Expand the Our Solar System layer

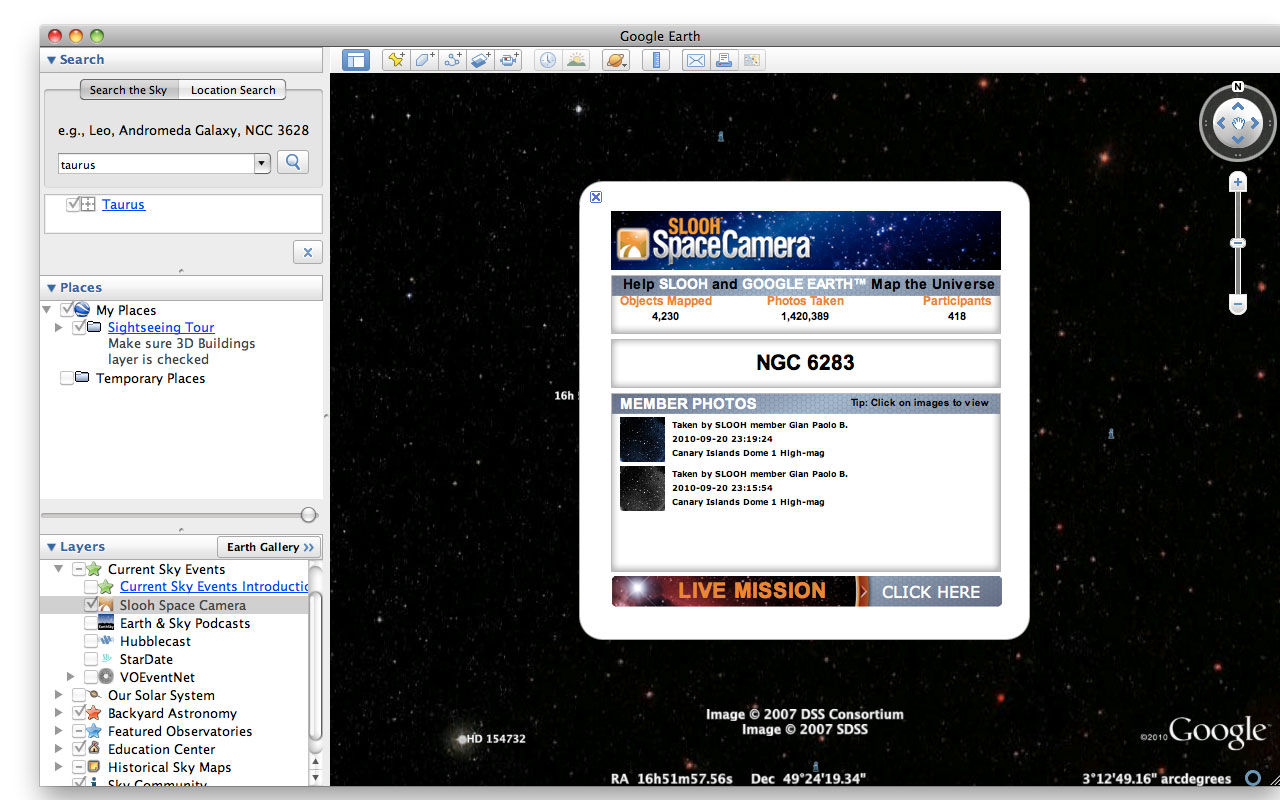58,695
